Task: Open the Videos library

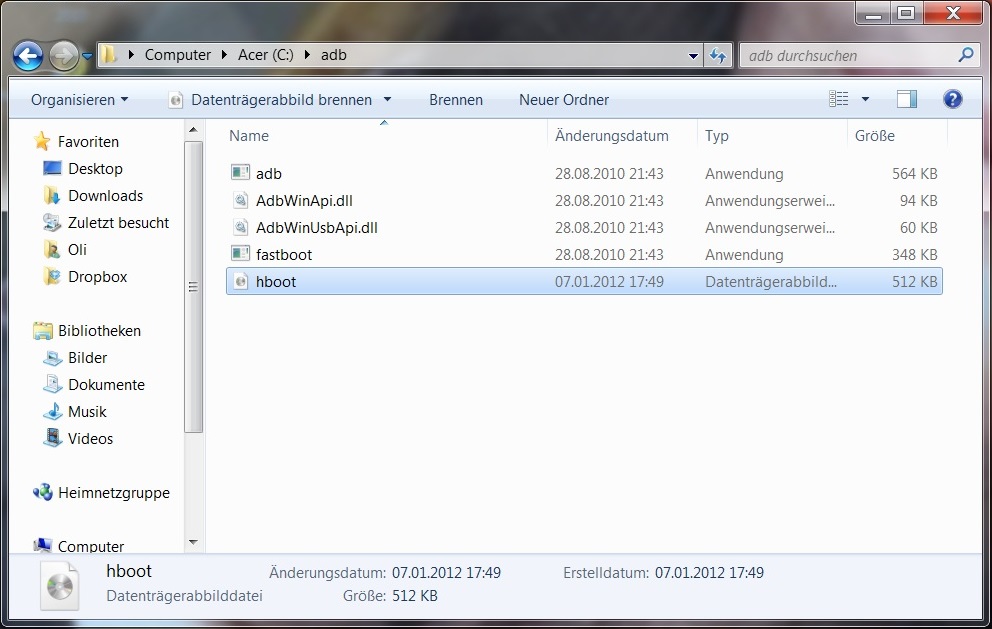Action: click(x=90, y=439)
